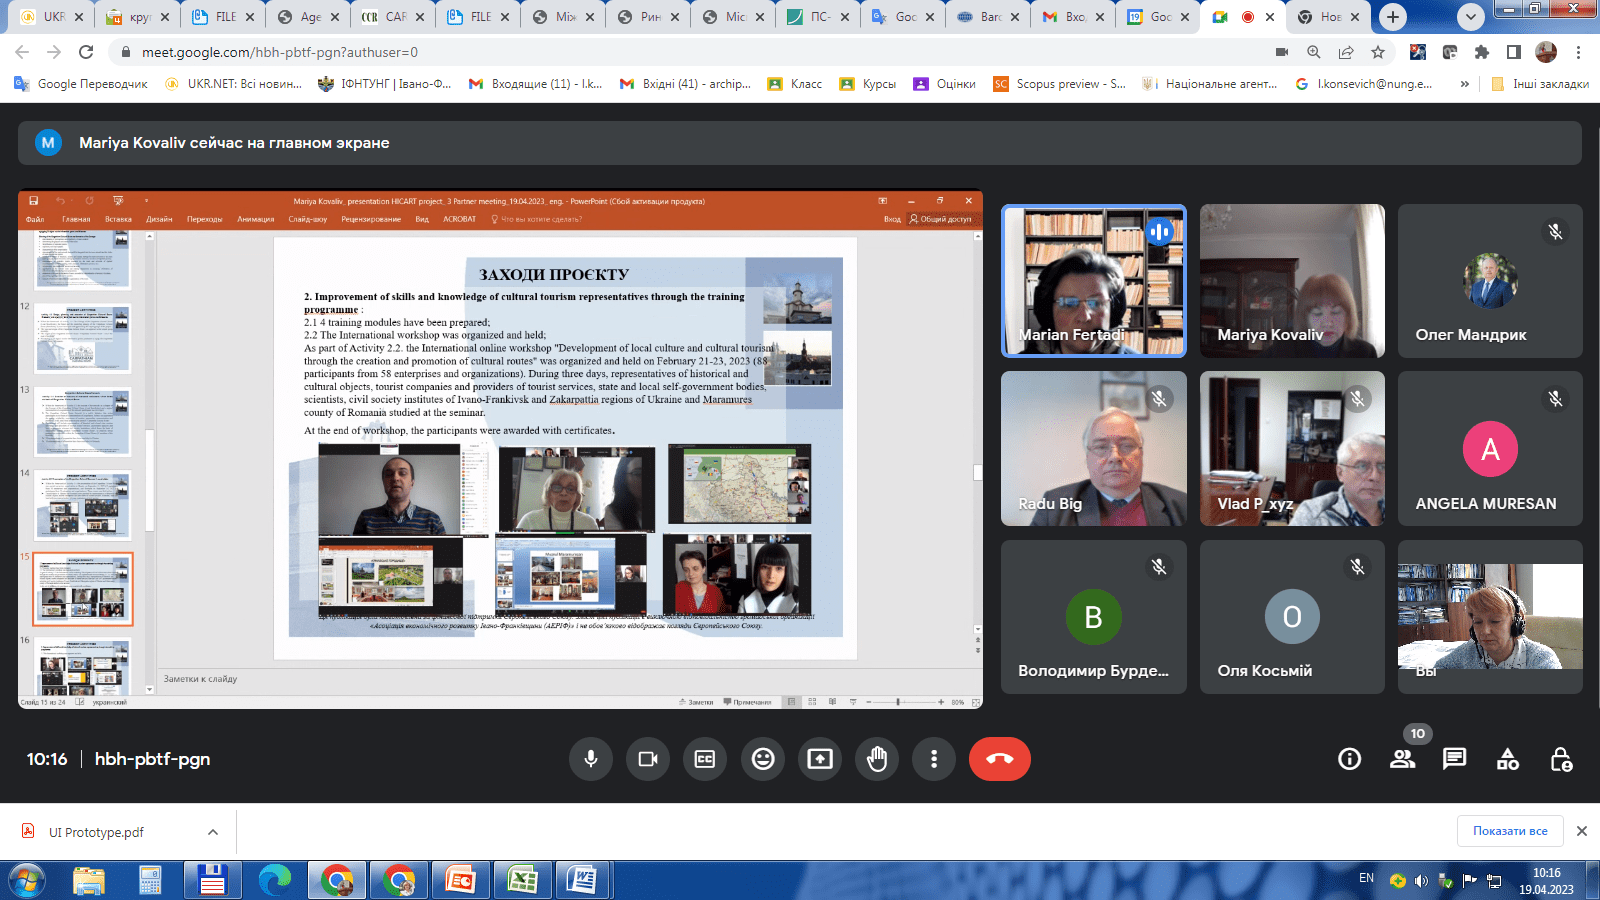This screenshot has height=900, width=1600.
Task: Send a reaction with the emoji icon
Action: (763, 759)
